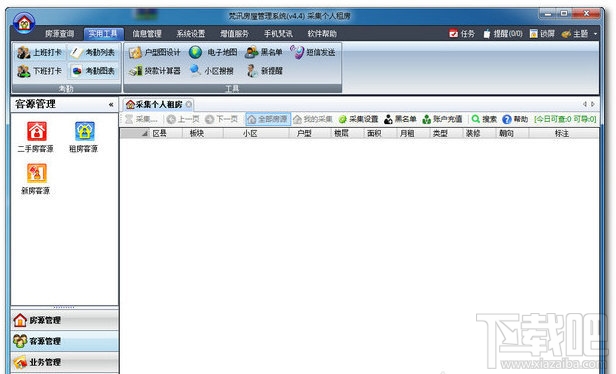Click tab scroll left arrow
This screenshot has height=374, width=616.
point(585,104)
